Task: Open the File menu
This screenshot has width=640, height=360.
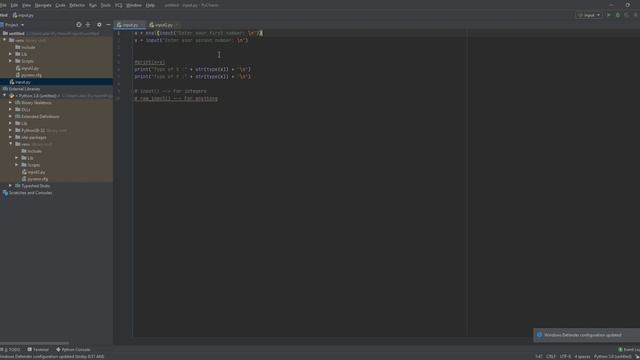Action: pos(3,5)
